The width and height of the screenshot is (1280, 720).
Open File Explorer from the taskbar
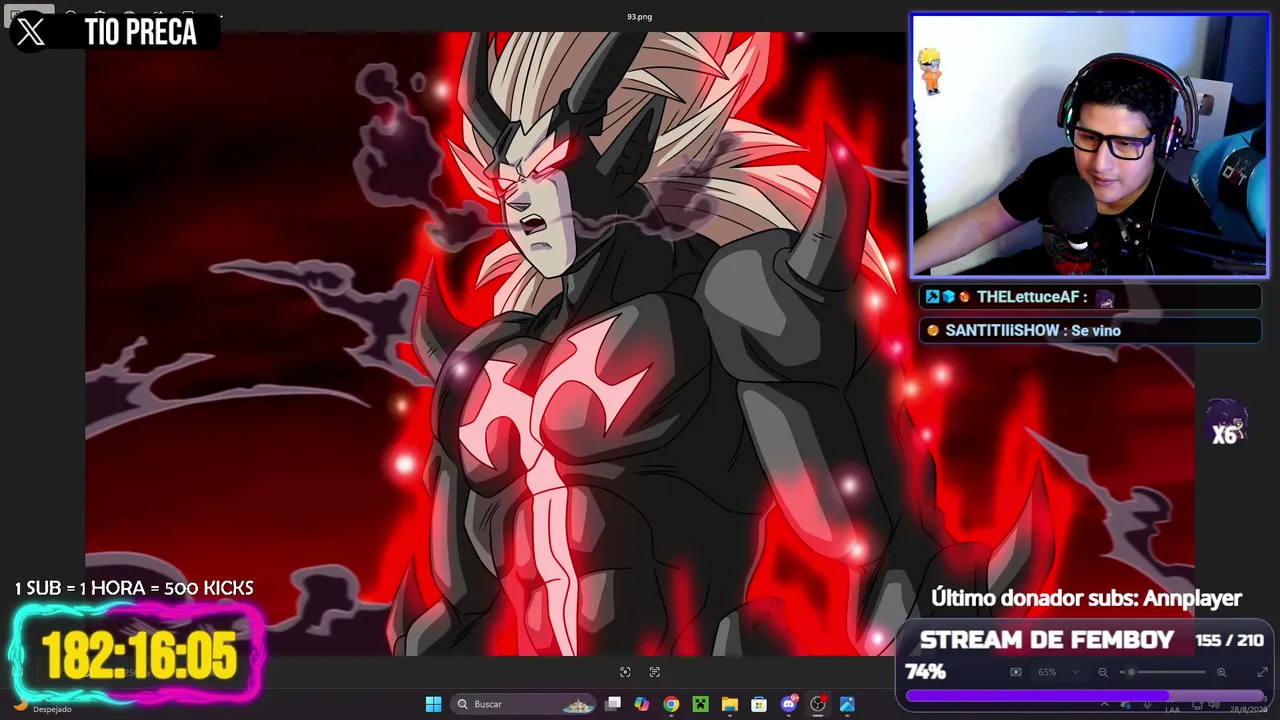pos(730,704)
